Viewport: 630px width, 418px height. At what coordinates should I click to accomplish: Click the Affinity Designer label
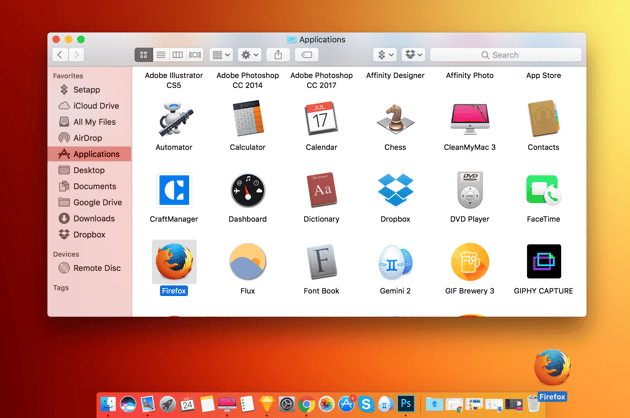[x=395, y=75]
